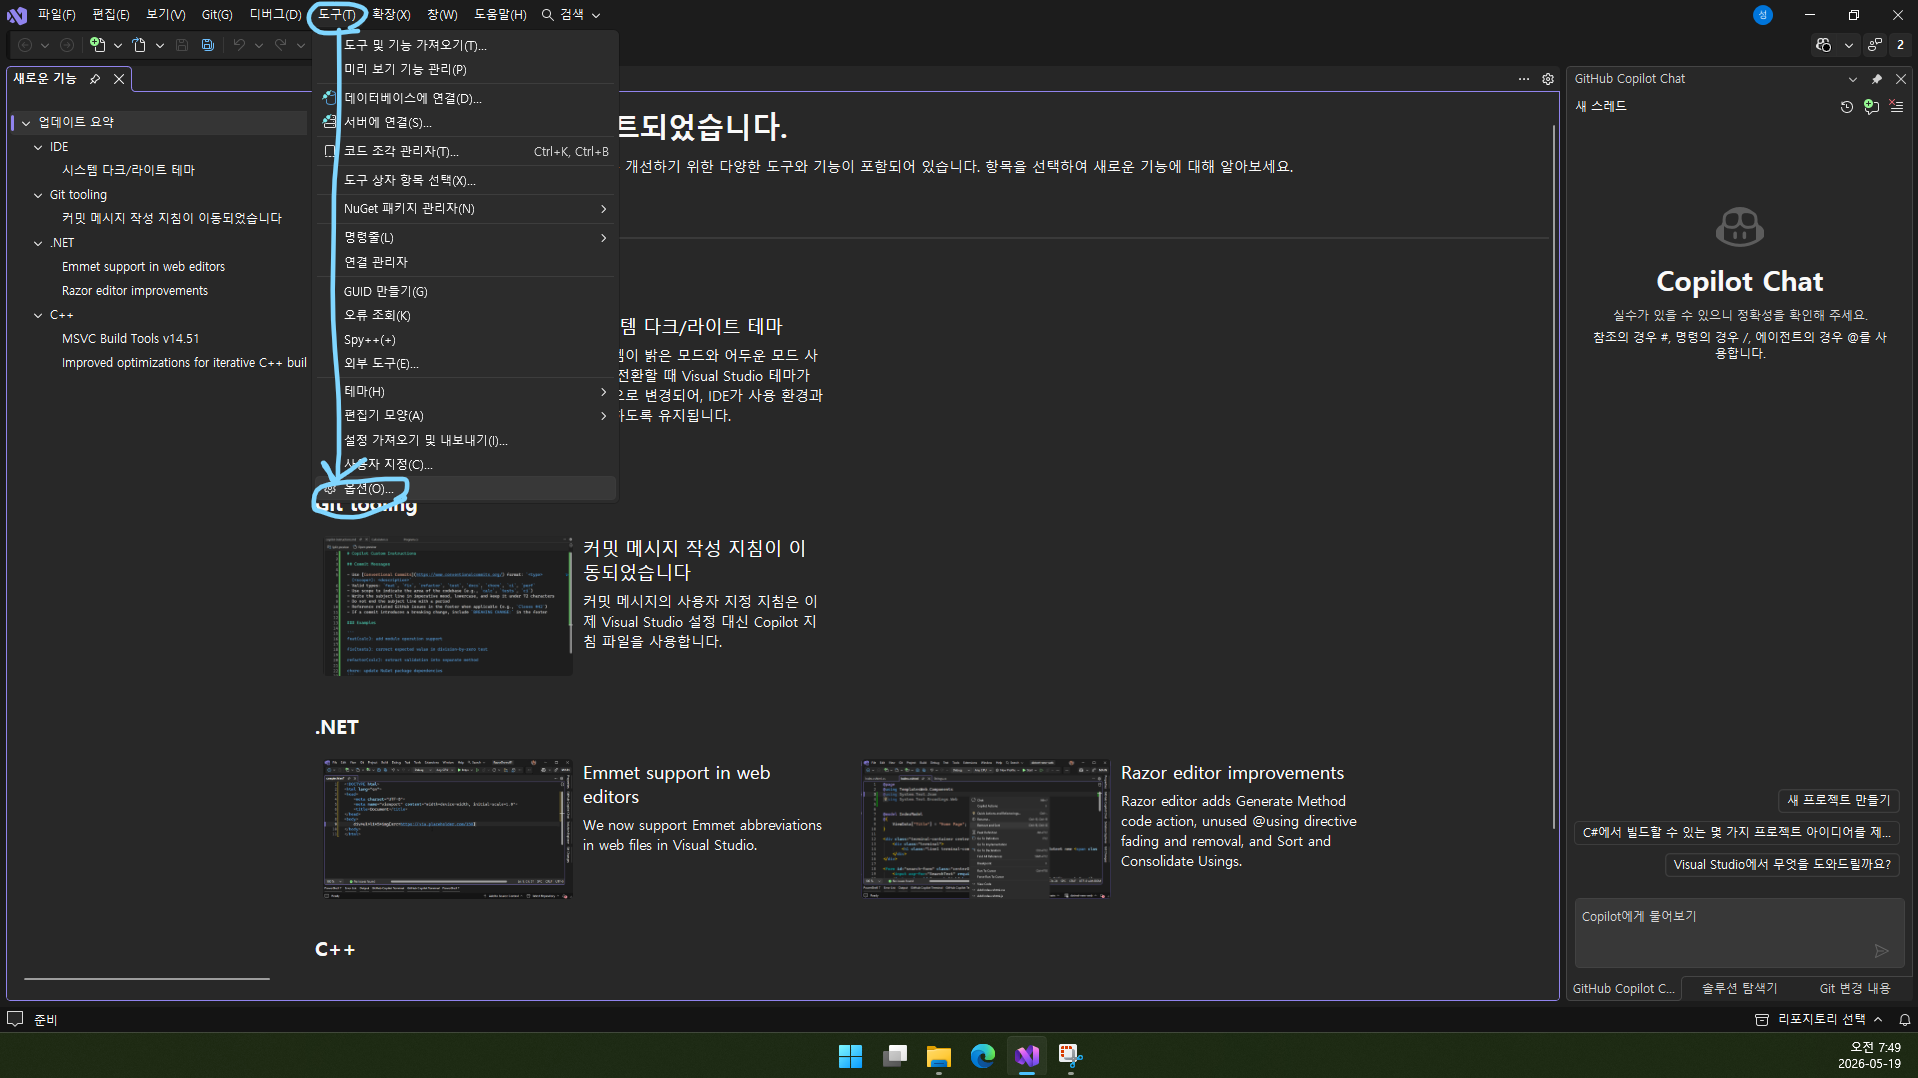Collapse the 업데이트 요약 tree node

[26, 123]
